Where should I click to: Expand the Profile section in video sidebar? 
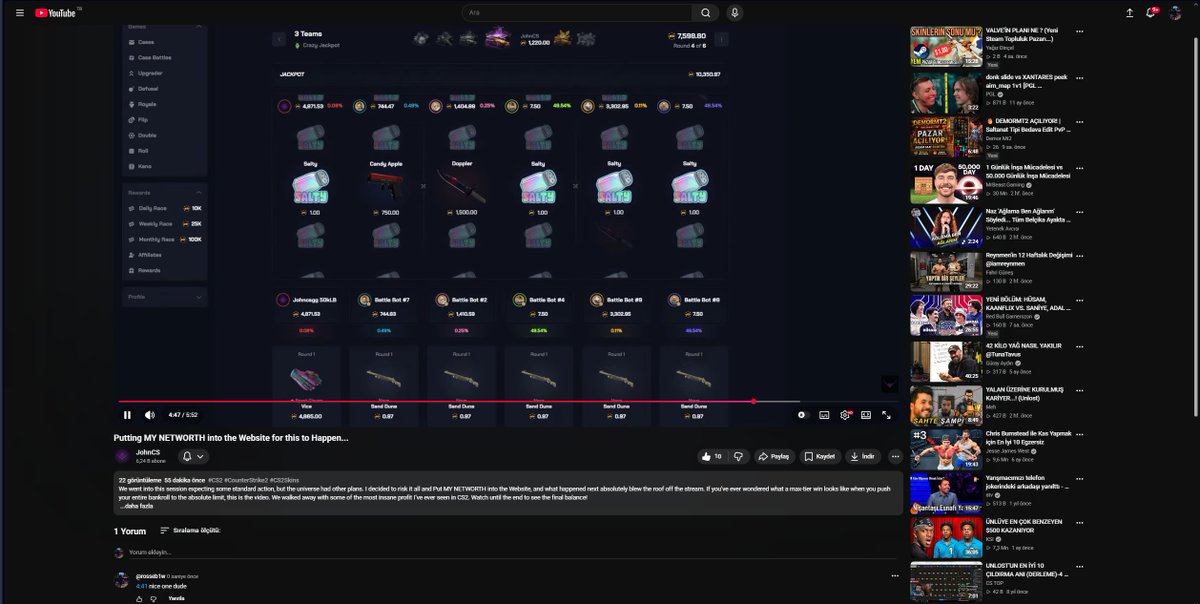point(198,297)
